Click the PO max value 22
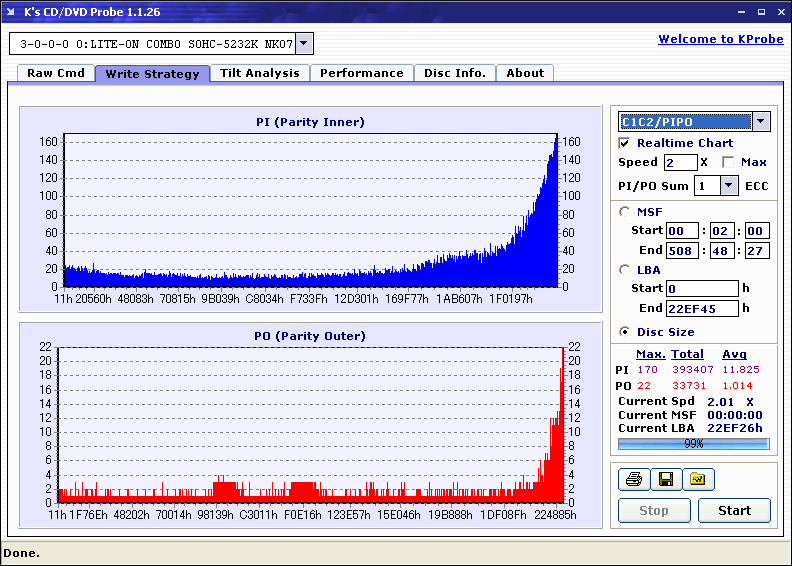The width and height of the screenshot is (792, 566). 644,386
